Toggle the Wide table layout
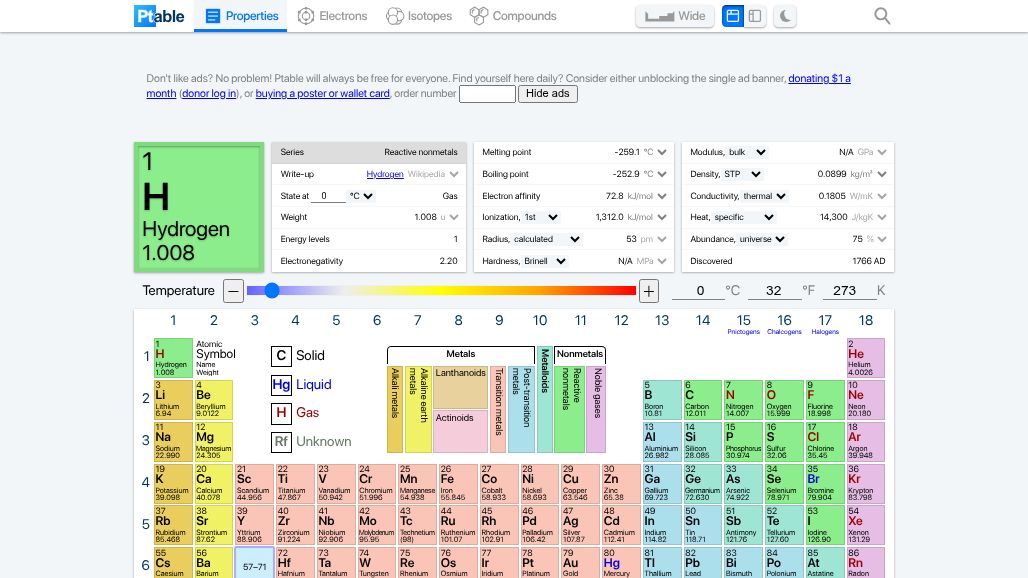This screenshot has width=1028, height=578. [x=675, y=16]
